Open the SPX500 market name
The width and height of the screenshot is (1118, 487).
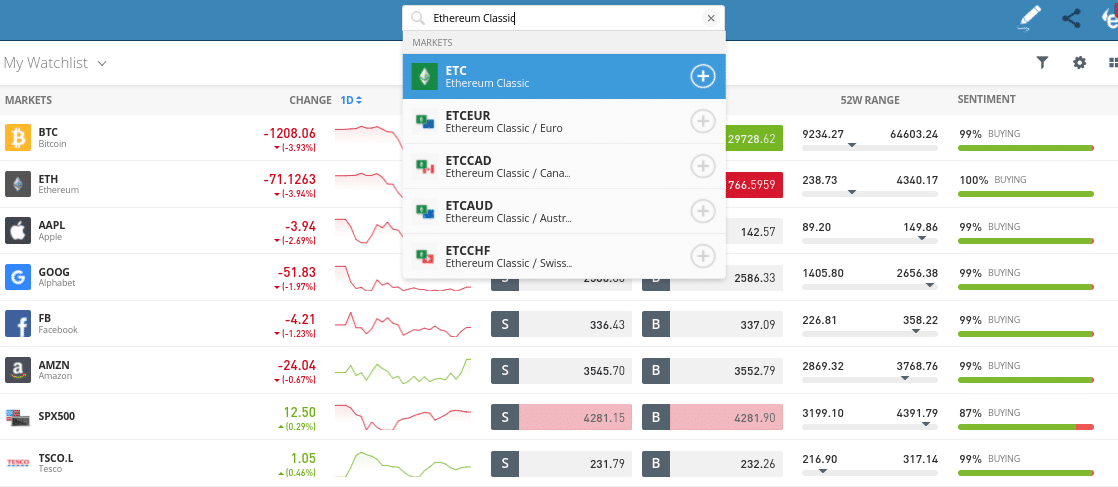(57, 416)
